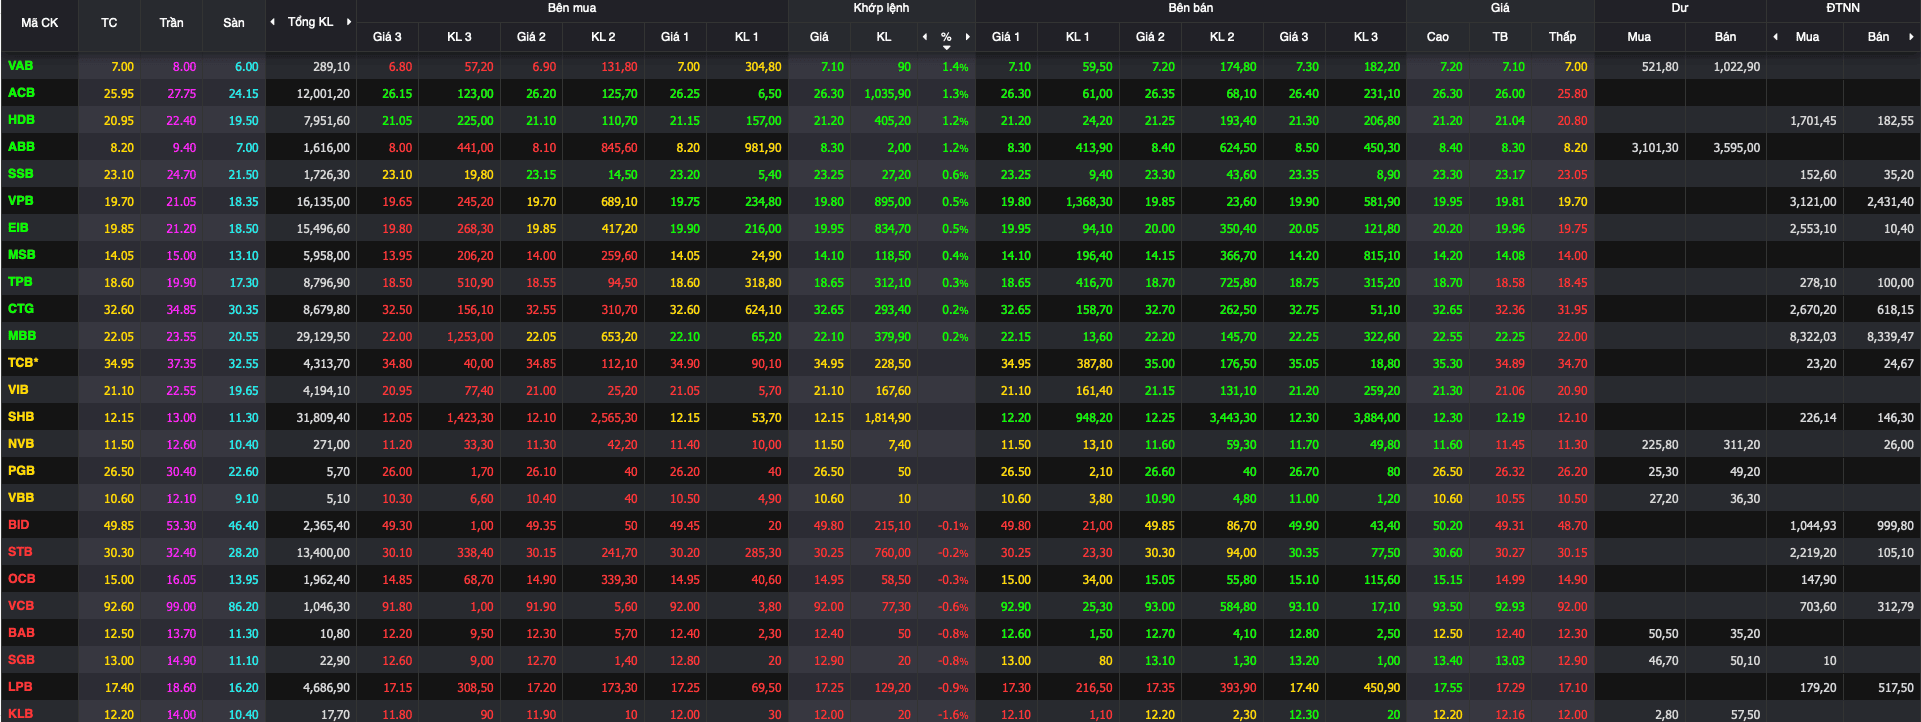Click KLB matched change -1.6%
This screenshot has width=1921, height=722.
(953, 715)
